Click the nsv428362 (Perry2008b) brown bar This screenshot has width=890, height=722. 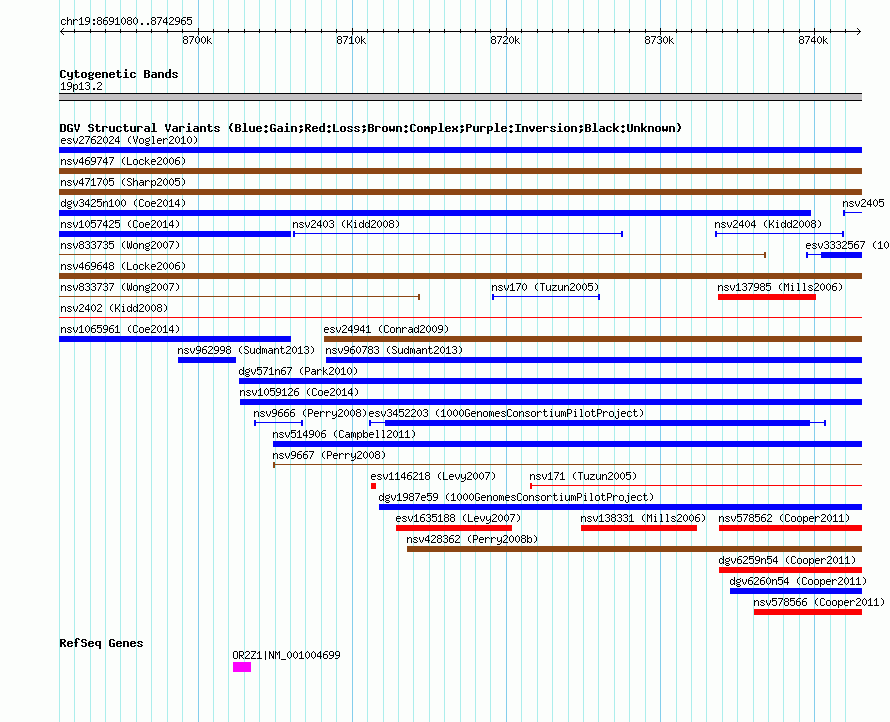[635, 549]
